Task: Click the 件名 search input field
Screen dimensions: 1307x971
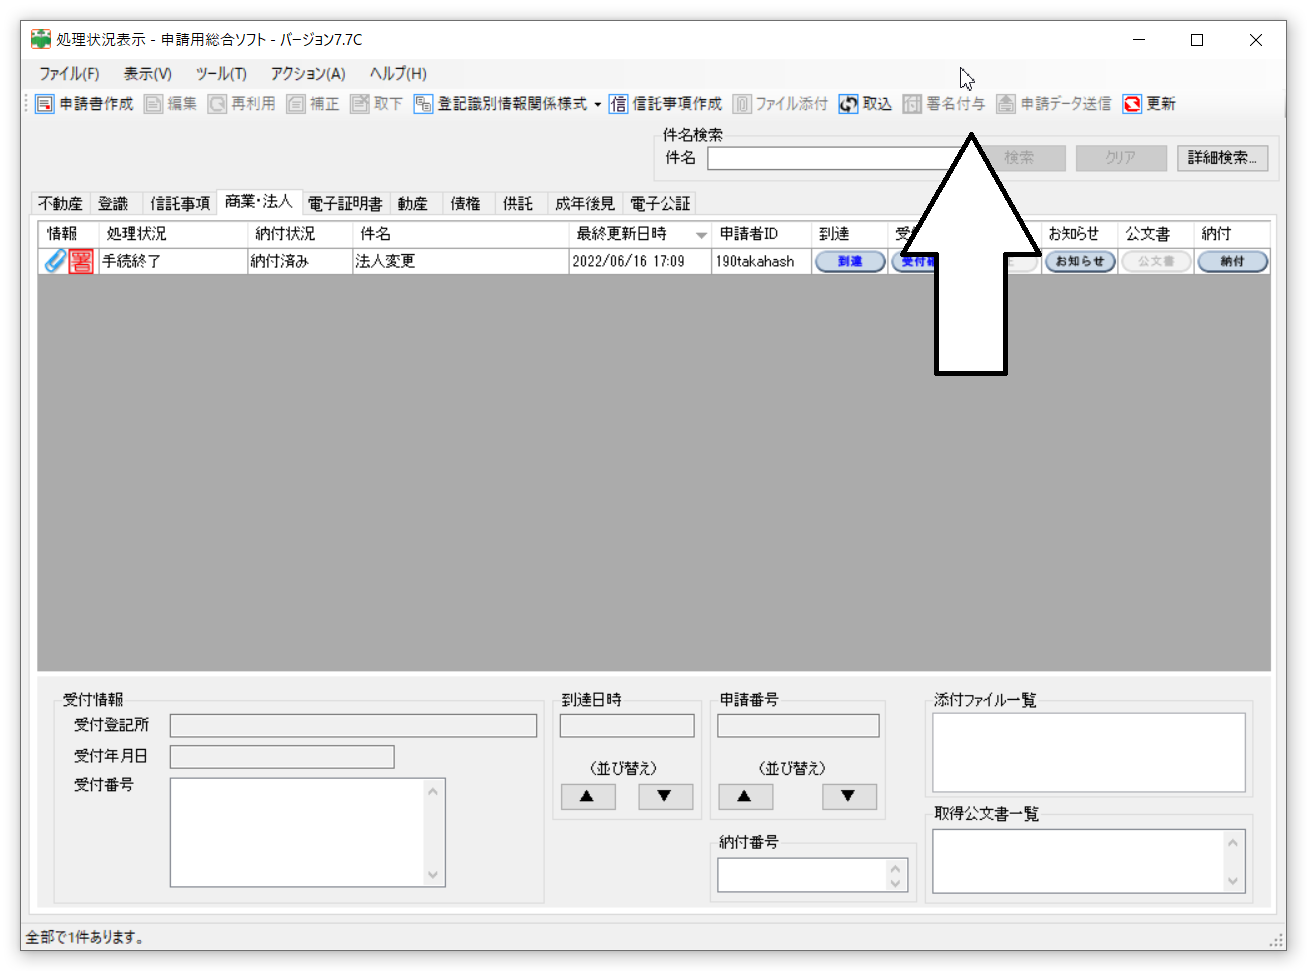Action: tap(830, 158)
